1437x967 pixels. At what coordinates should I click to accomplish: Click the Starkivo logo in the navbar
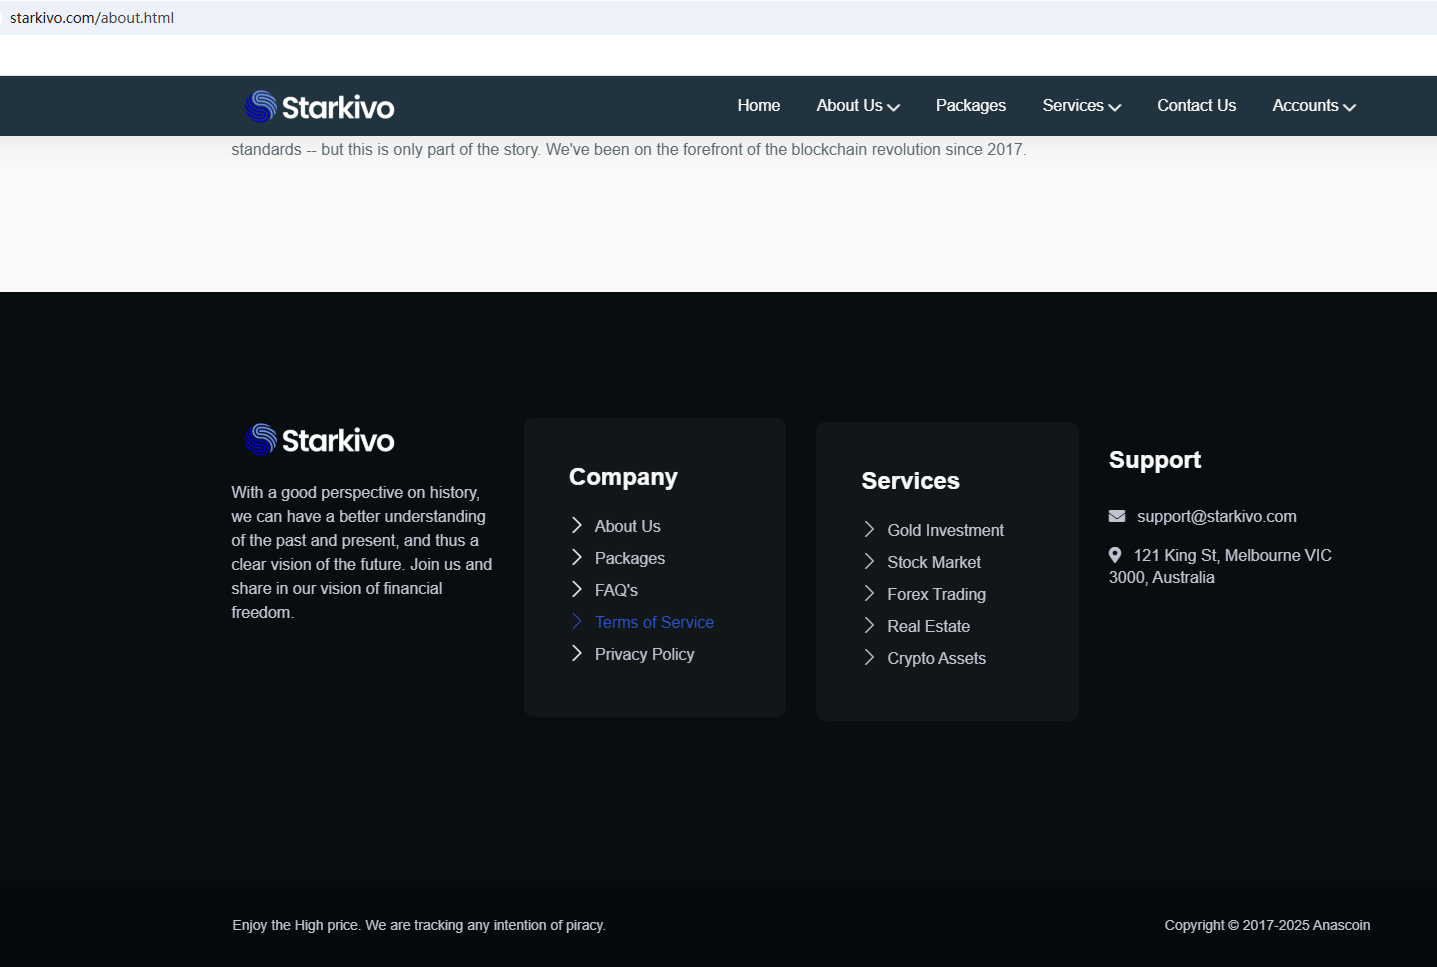pyautogui.click(x=319, y=106)
